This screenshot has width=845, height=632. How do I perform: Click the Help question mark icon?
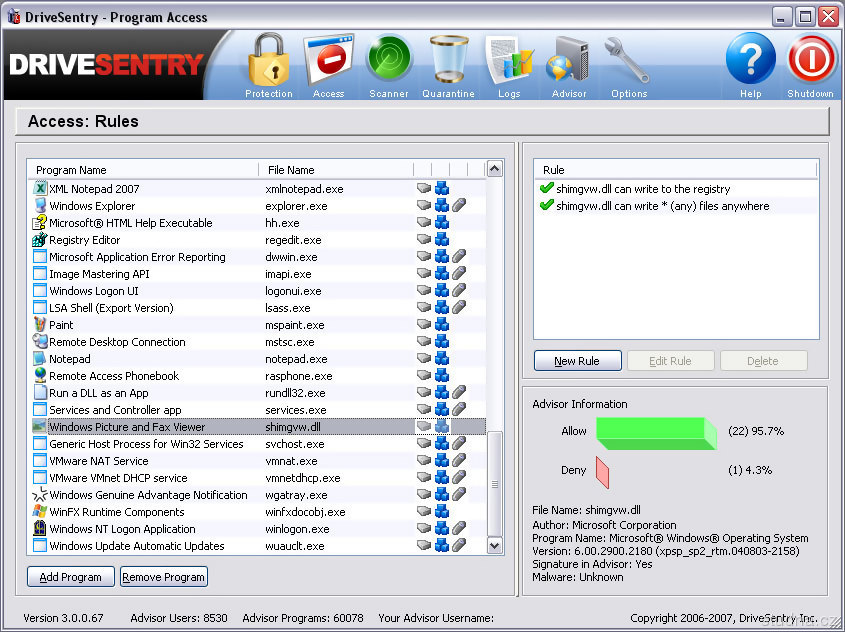[x=750, y=62]
